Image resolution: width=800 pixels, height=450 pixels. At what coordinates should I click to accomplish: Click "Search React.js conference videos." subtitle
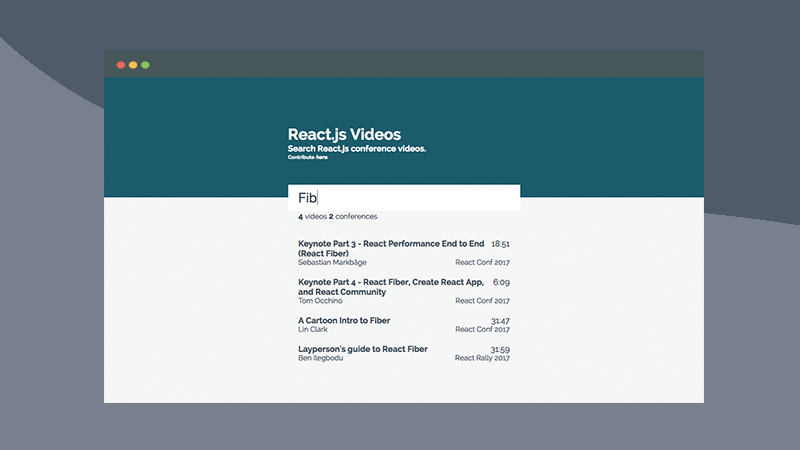click(x=357, y=148)
